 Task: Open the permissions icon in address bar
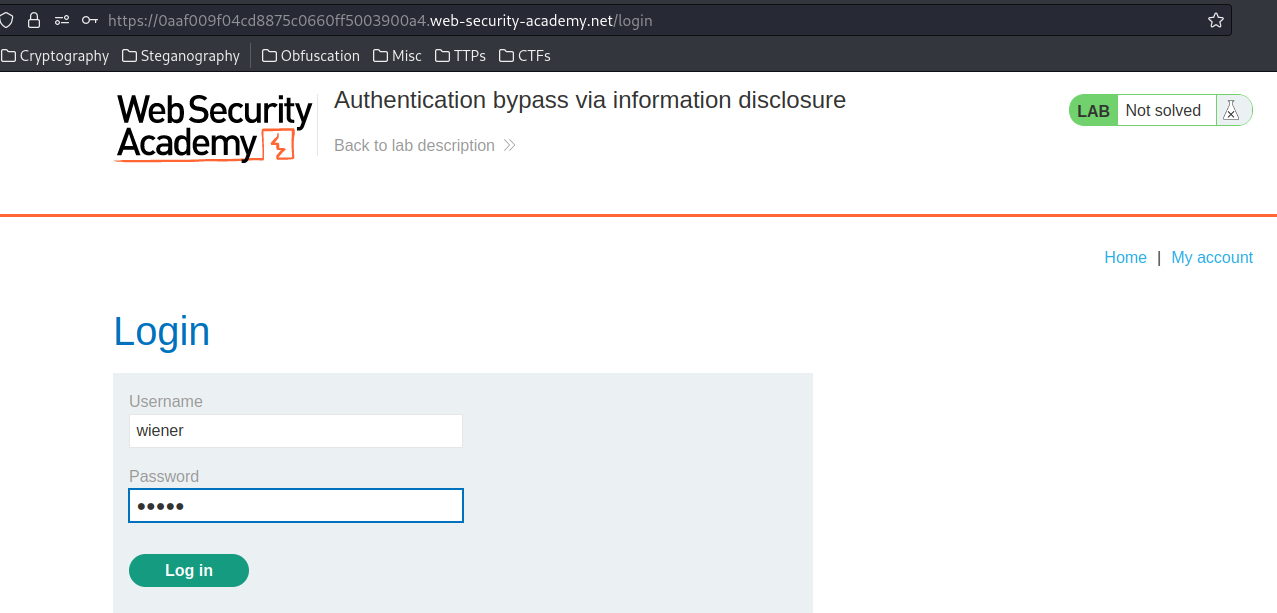pos(62,20)
